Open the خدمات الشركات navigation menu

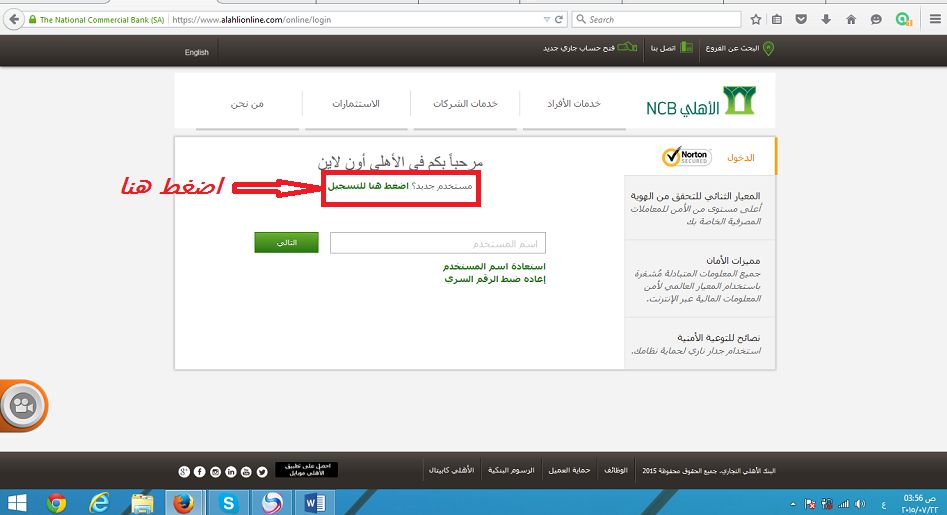click(x=465, y=105)
